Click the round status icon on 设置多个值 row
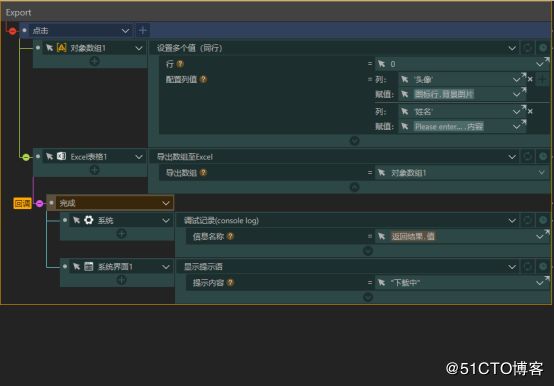This screenshot has width=554, height=386. (543, 48)
